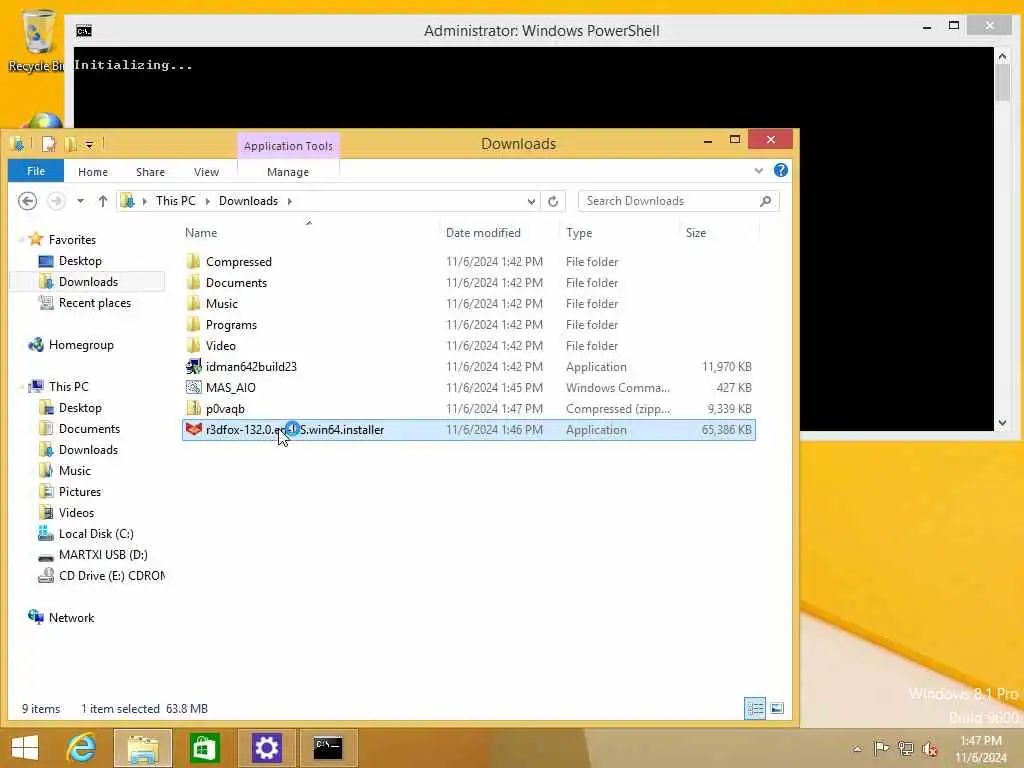Go up one folder level
Screen dimensions: 1024x768
(x=103, y=201)
